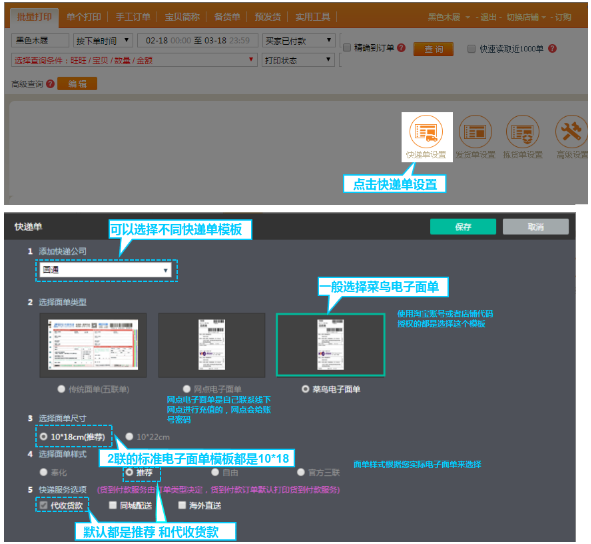Select 官方三联 style radio
The height and width of the screenshot is (544, 591).
[x=301, y=472]
